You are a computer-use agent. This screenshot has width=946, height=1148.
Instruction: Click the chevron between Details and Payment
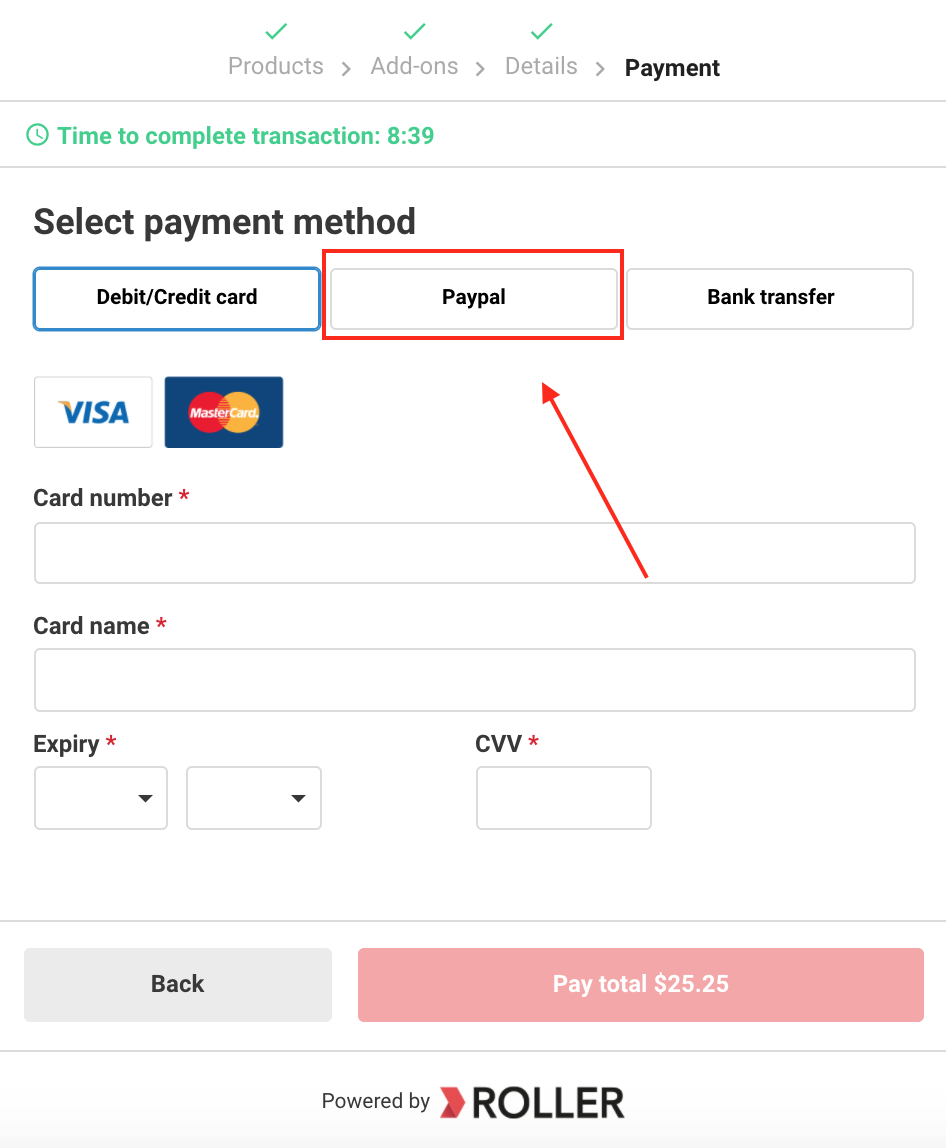pos(600,69)
